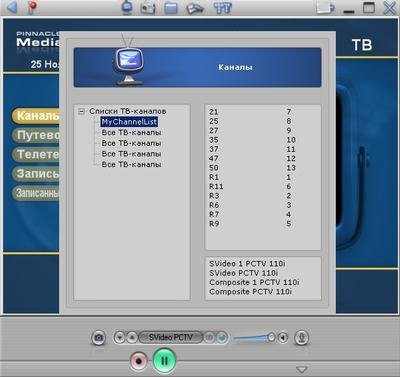This screenshot has height=377, width=400.
Task: Select channel R3 in the list
Action: point(263,196)
